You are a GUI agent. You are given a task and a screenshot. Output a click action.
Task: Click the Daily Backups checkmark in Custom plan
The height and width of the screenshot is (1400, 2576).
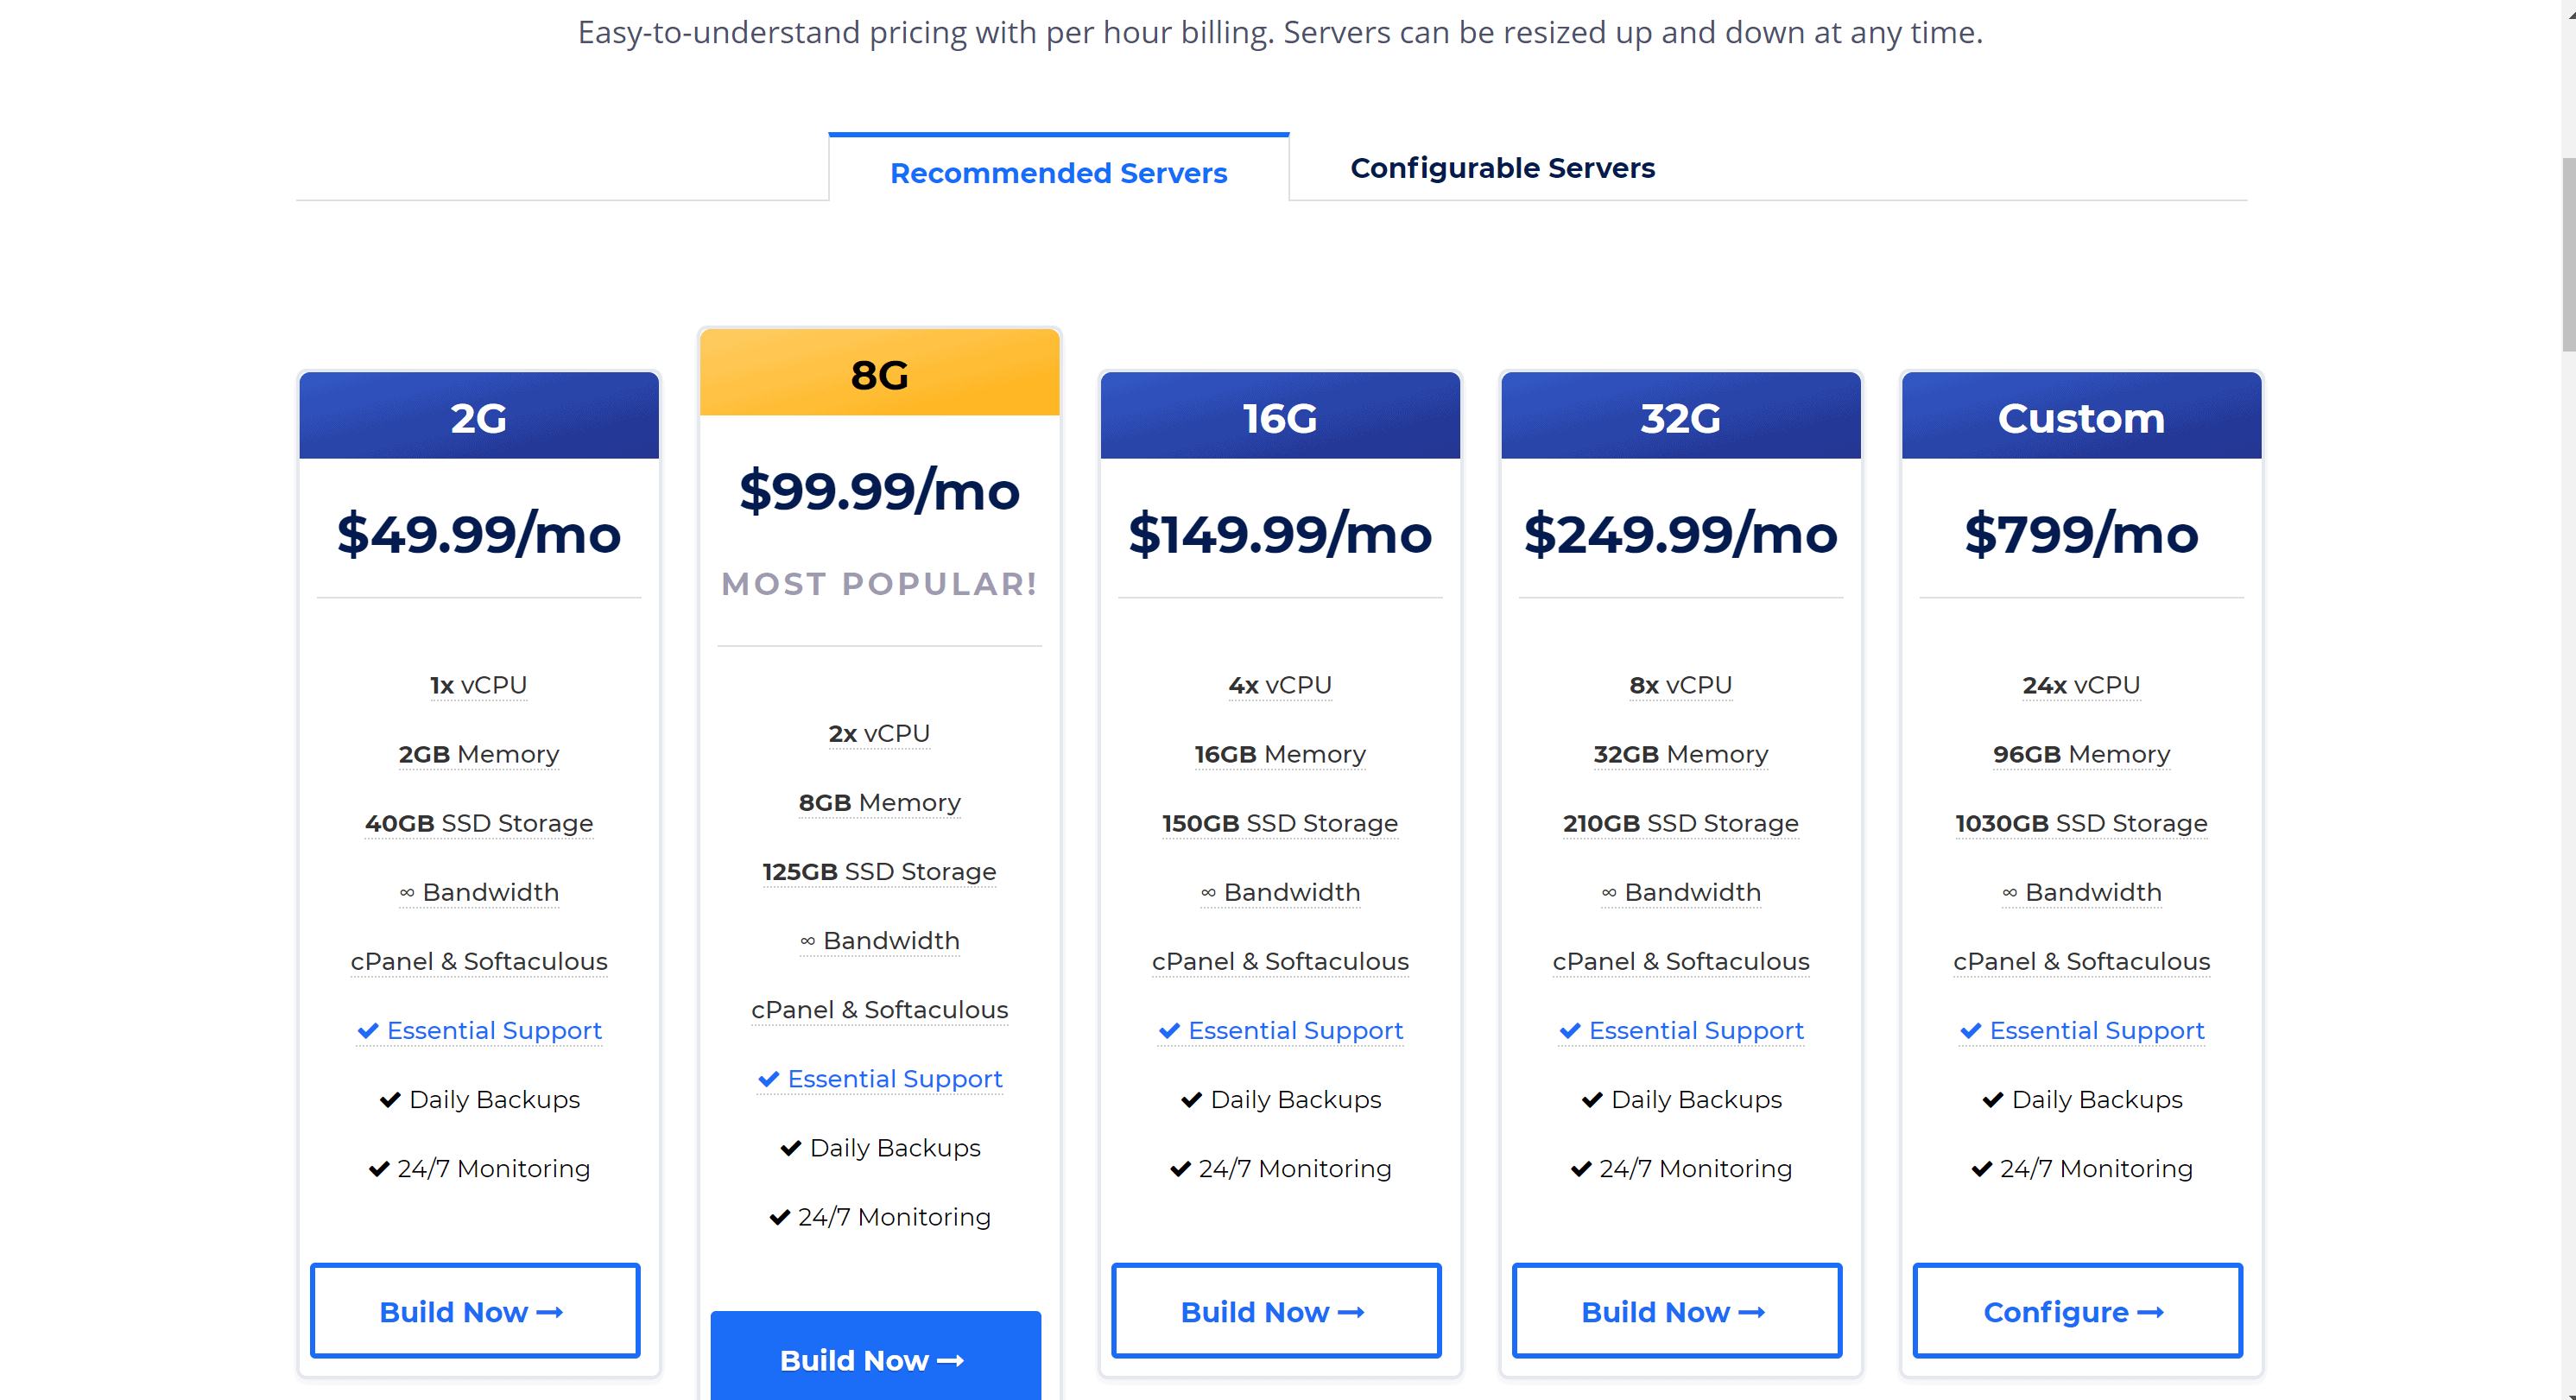[1993, 1100]
